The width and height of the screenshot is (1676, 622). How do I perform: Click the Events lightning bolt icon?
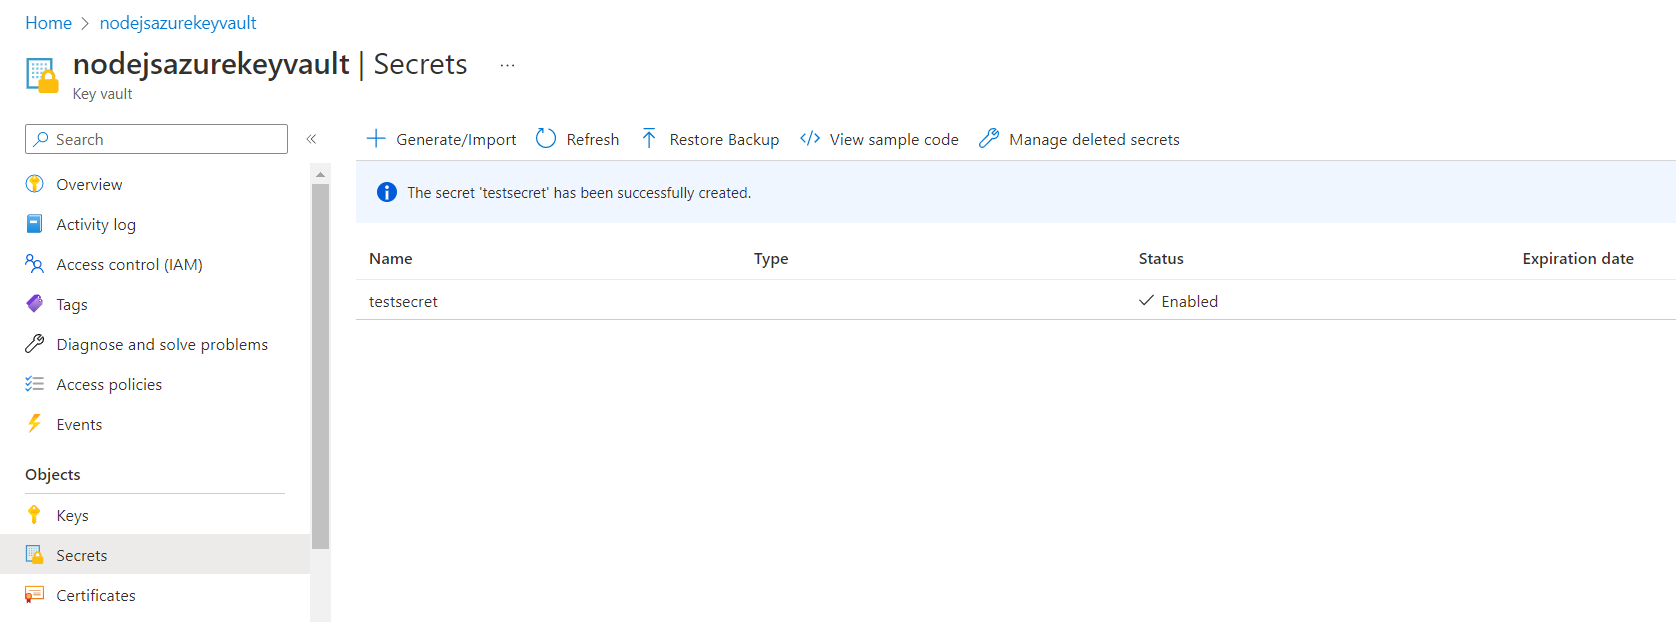(35, 424)
